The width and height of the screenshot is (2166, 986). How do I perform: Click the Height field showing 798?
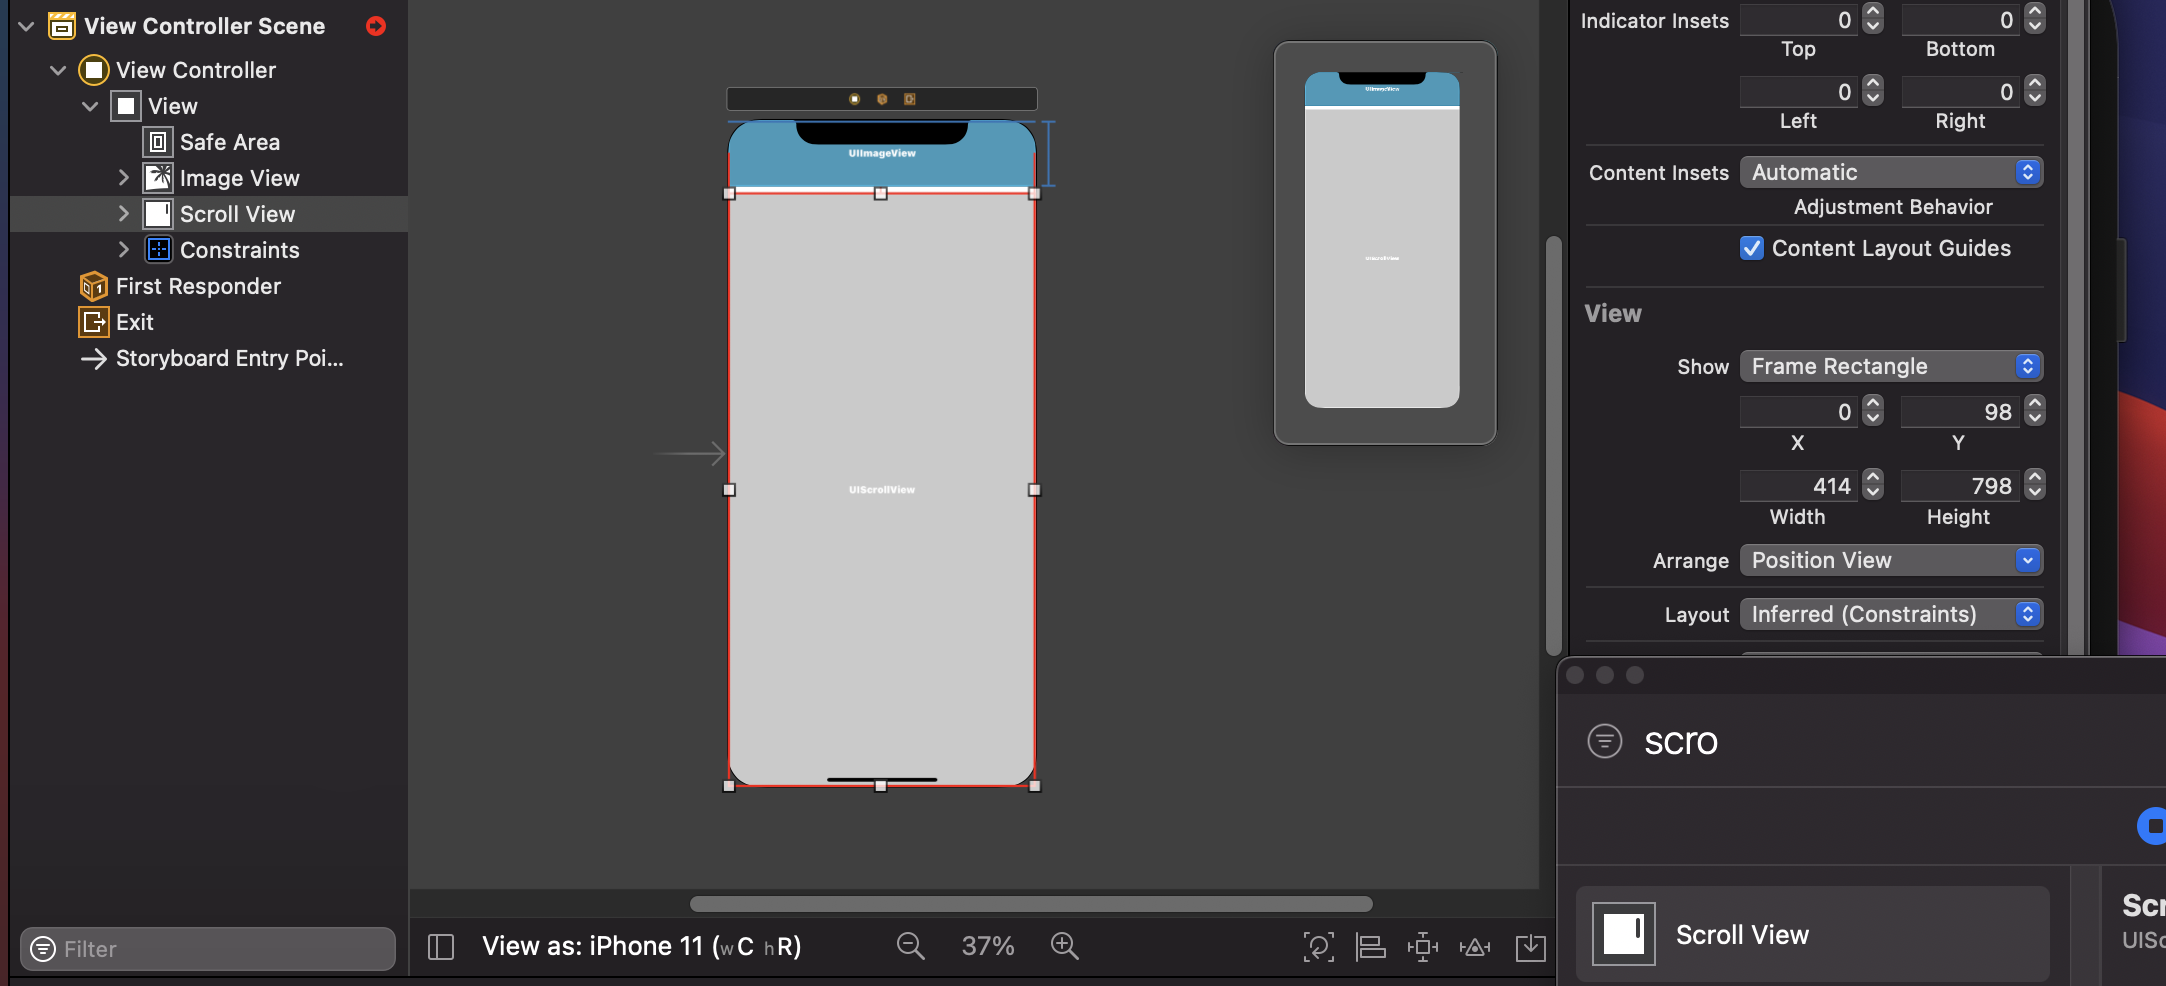[x=1960, y=486]
